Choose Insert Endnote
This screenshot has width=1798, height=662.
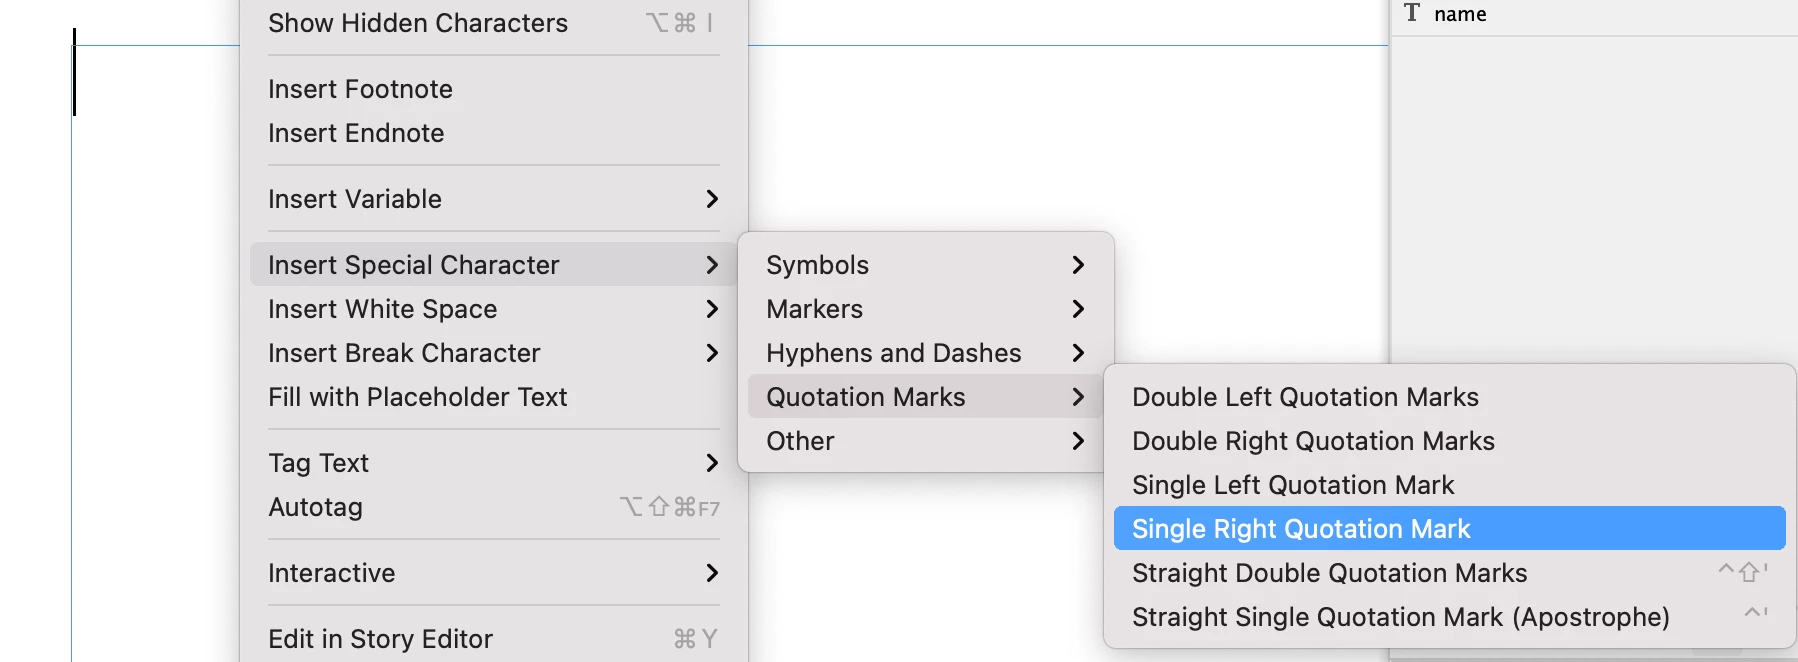click(356, 133)
